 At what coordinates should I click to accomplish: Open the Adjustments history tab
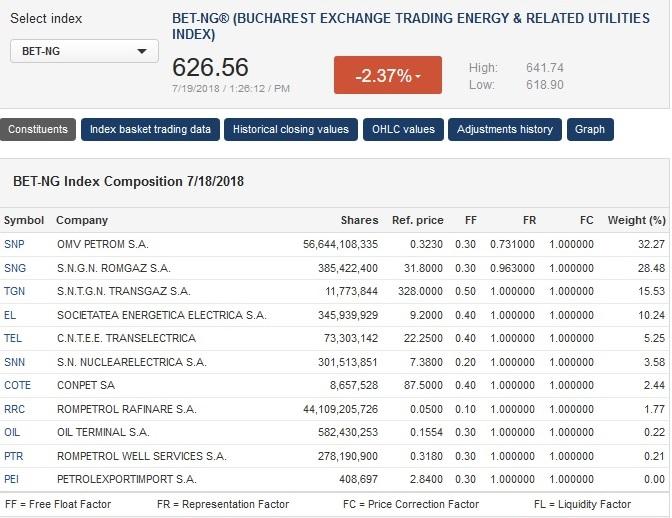coord(505,129)
